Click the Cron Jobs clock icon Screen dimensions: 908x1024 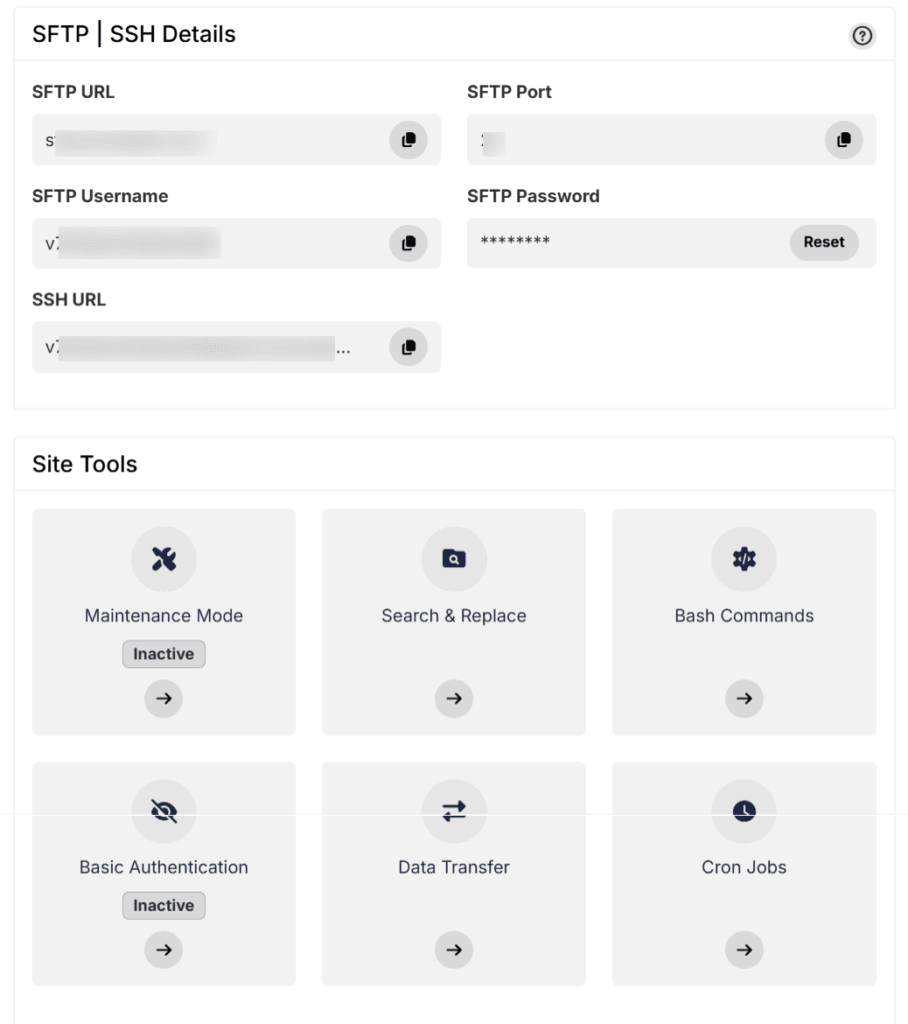tap(743, 811)
